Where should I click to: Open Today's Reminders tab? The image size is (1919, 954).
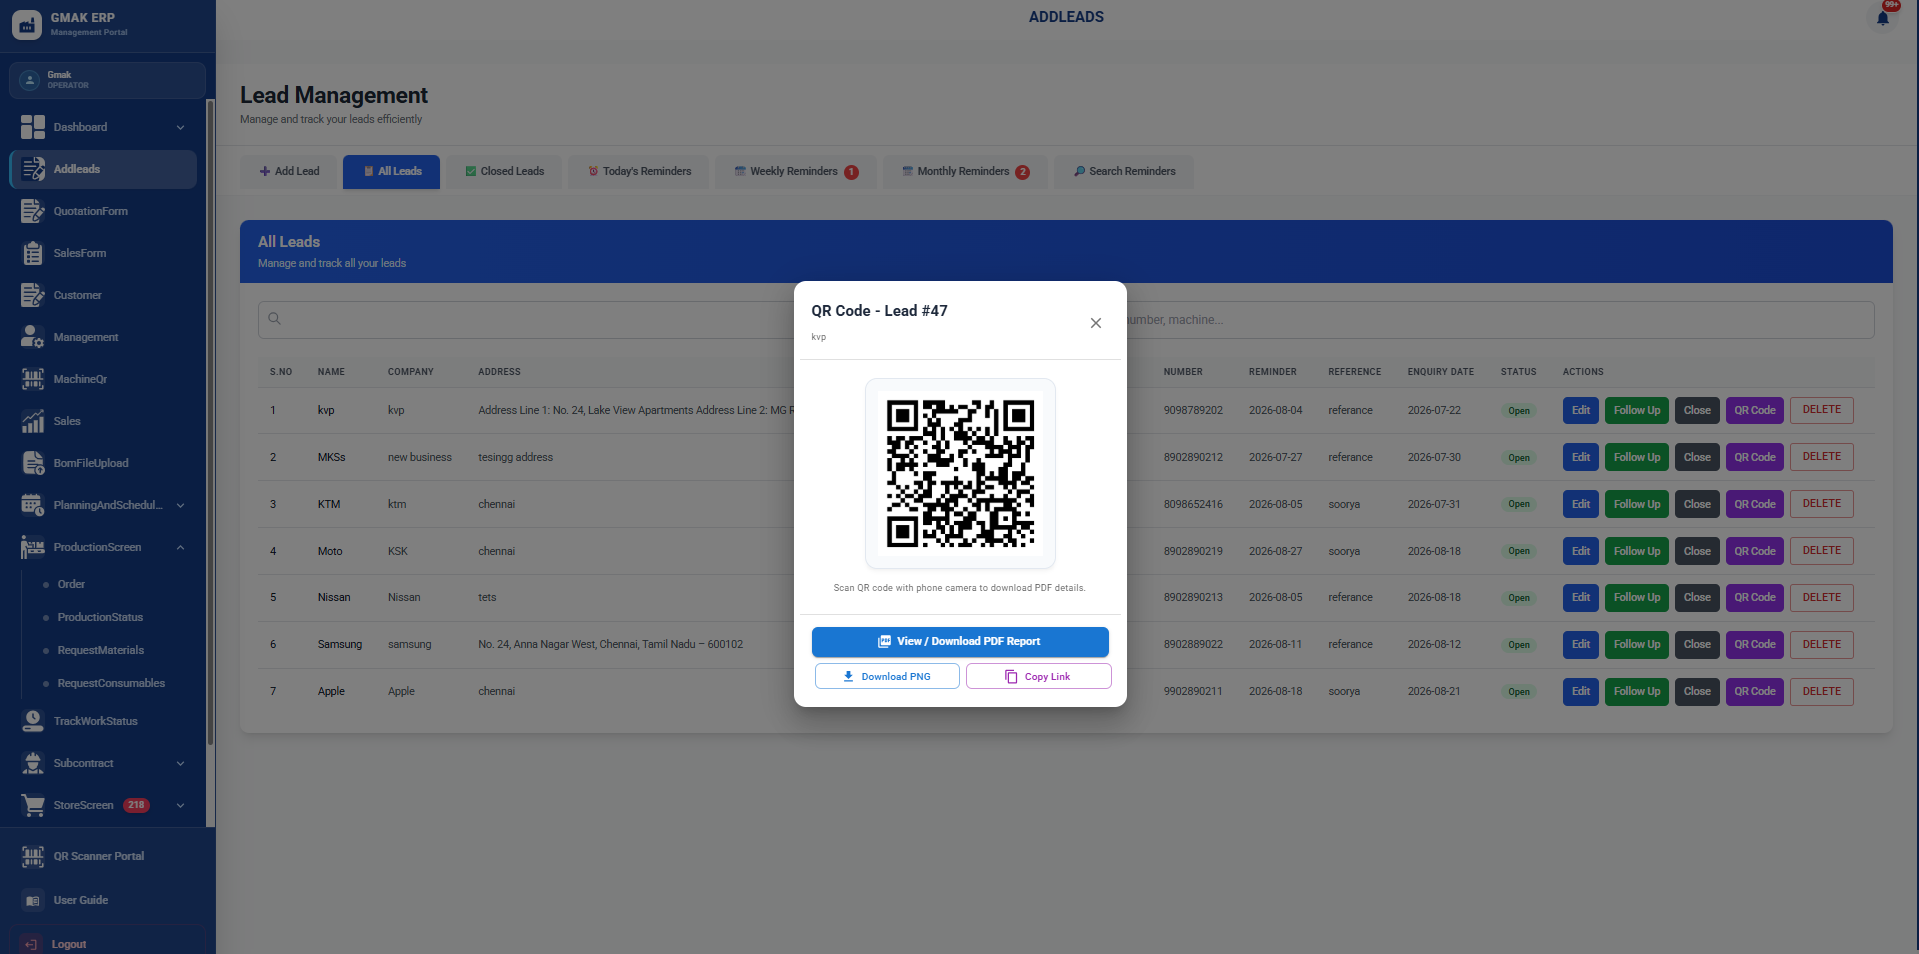point(639,171)
